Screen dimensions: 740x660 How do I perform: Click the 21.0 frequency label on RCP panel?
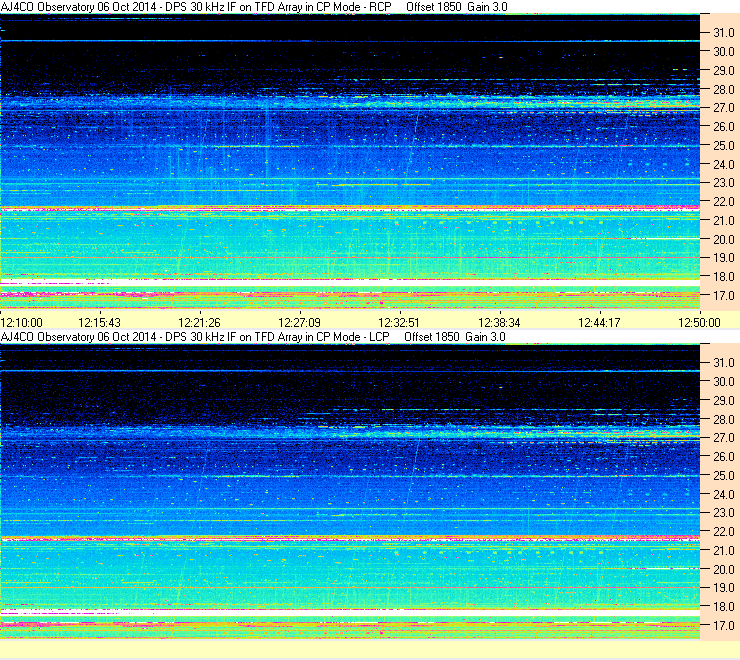point(724,220)
